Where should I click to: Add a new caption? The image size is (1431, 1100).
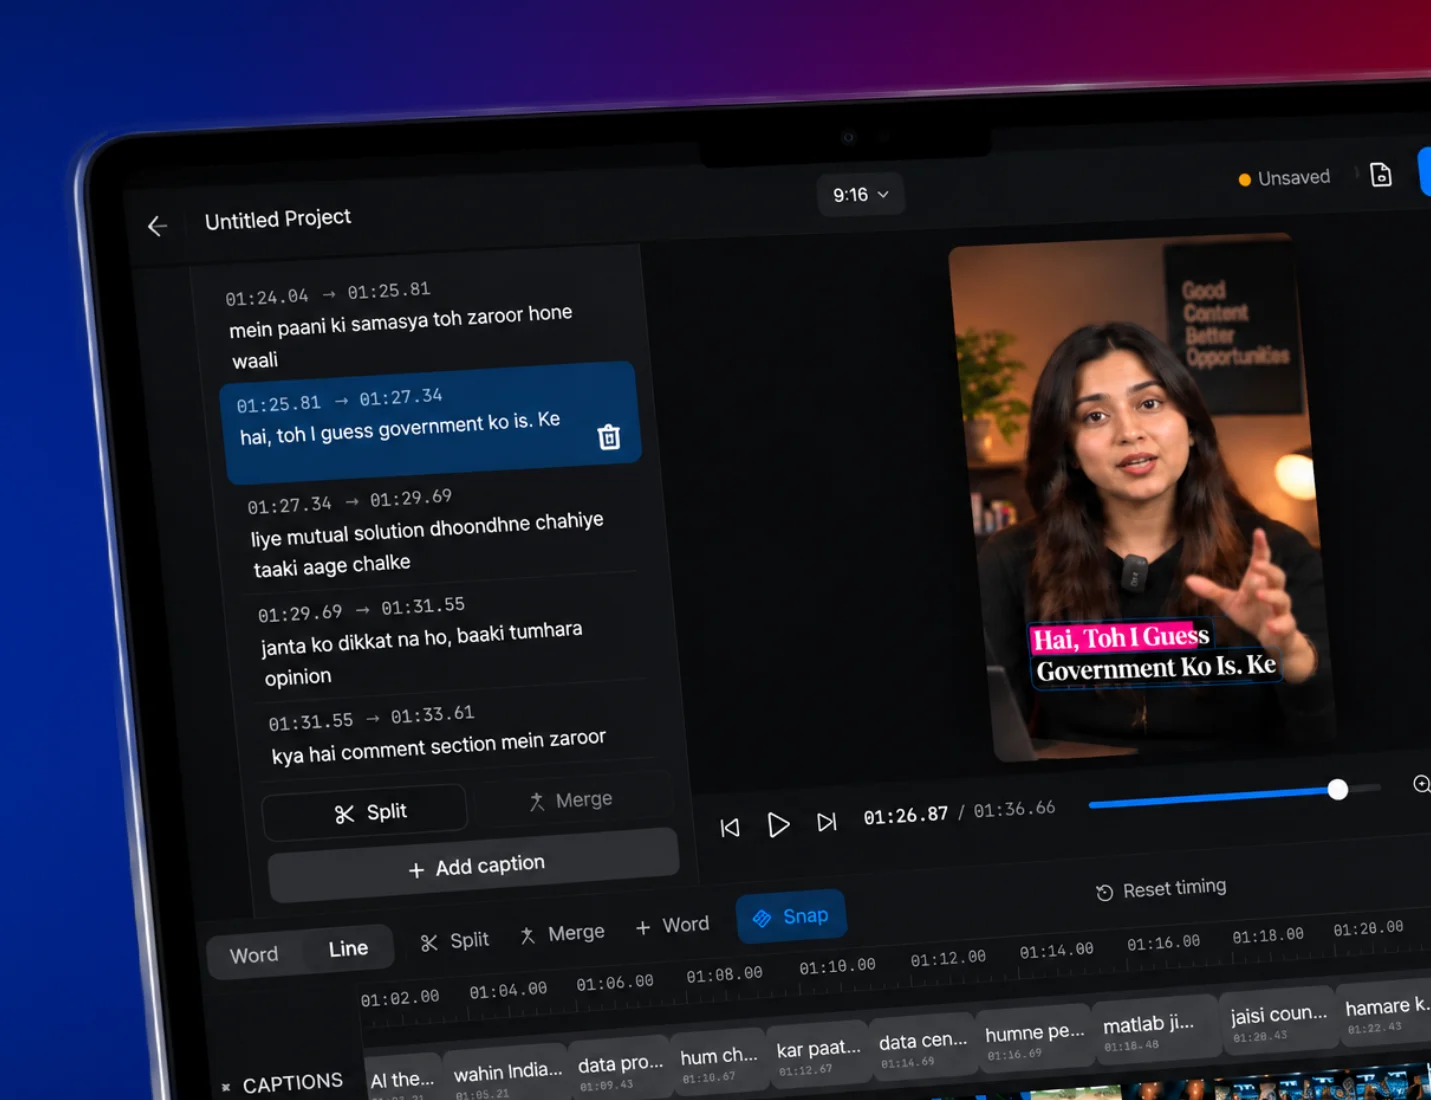click(475, 866)
